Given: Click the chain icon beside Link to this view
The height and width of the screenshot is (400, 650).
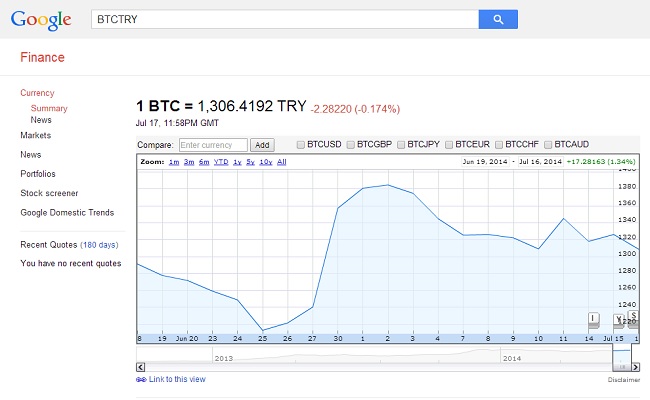Looking at the screenshot, I should coord(141,379).
